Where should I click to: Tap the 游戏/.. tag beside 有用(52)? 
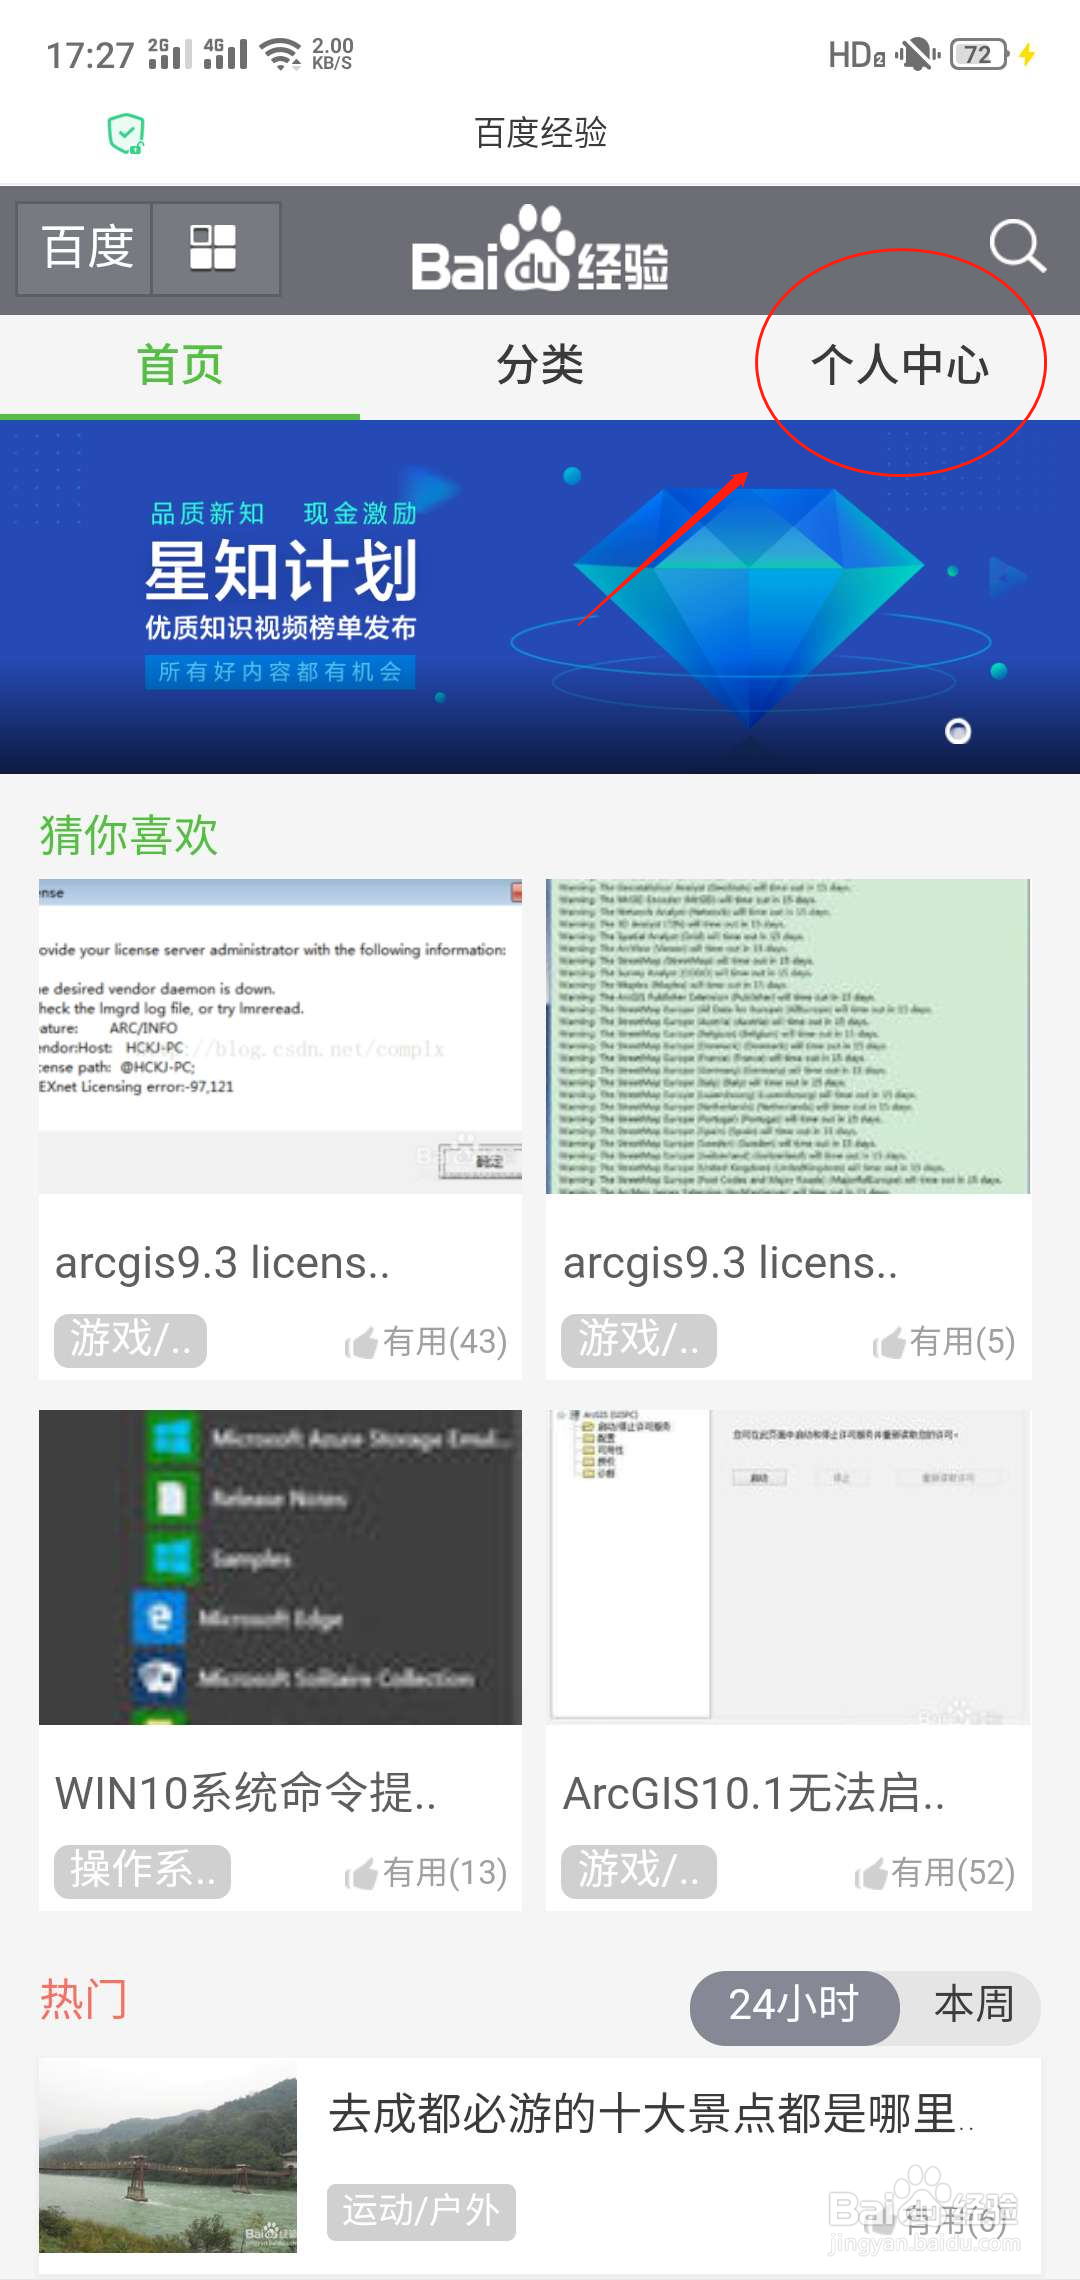click(639, 1871)
